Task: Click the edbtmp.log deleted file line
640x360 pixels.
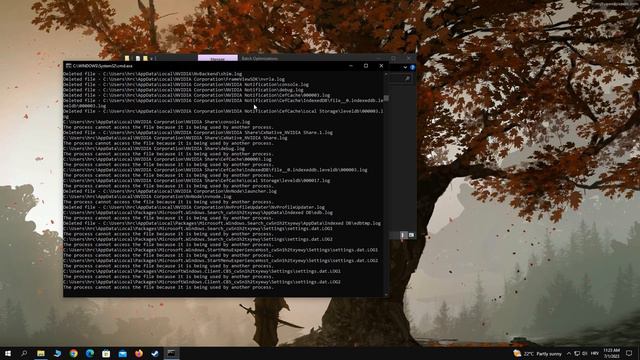Action: click(x=222, y=223)
